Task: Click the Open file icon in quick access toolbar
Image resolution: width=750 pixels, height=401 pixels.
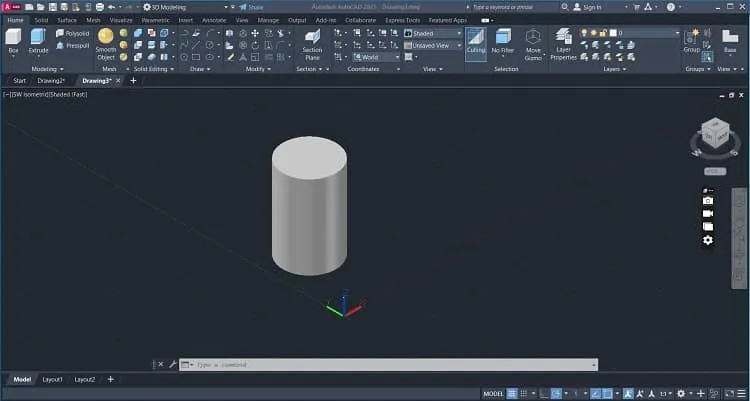Action: pos(41,7)
